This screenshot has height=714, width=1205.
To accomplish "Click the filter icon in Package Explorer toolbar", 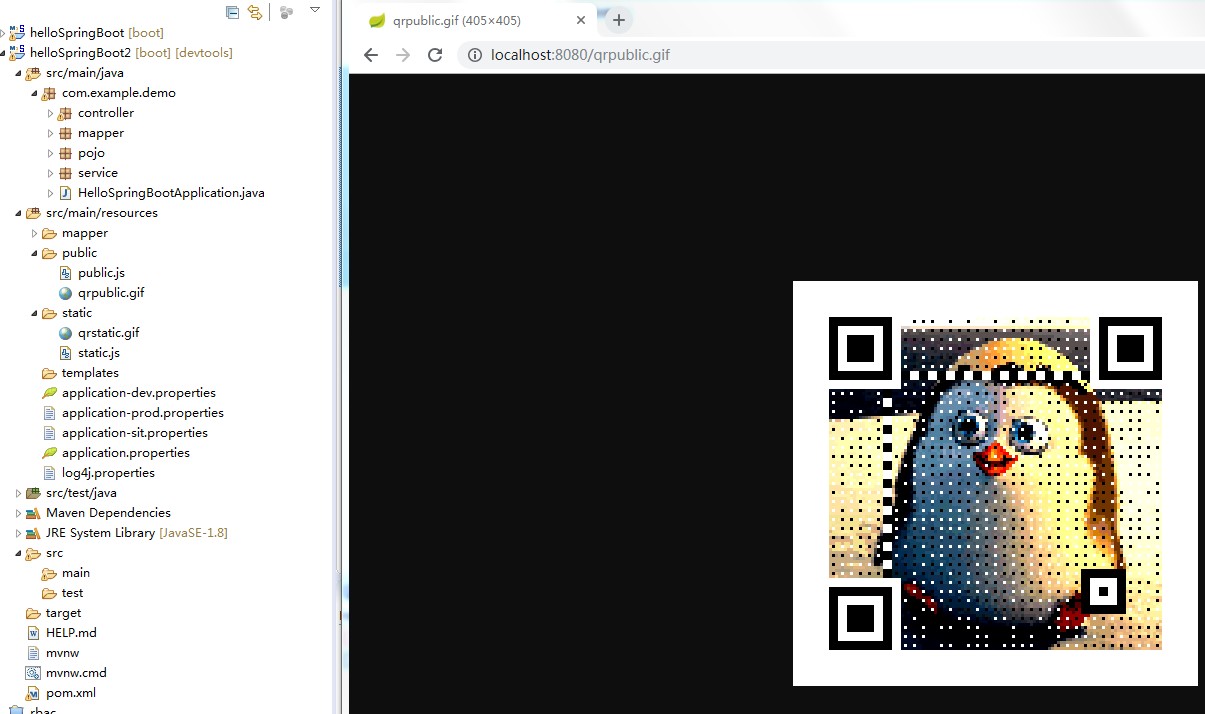I will pos(287,12).
